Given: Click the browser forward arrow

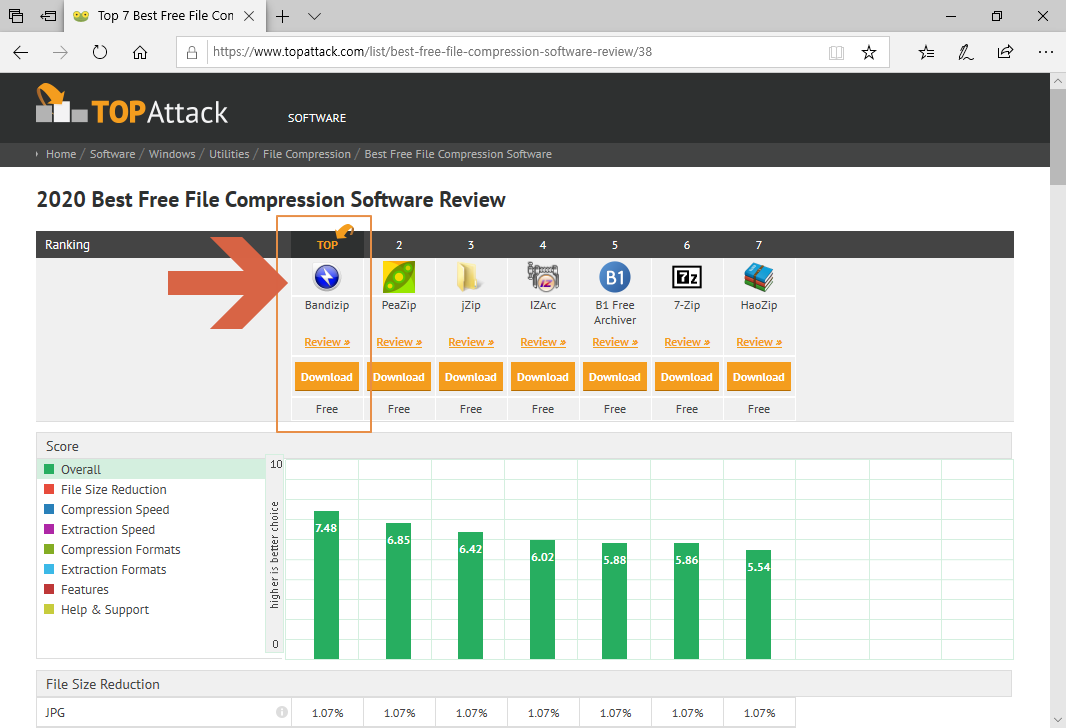Looking at the screenshot, I should [61, 52].
